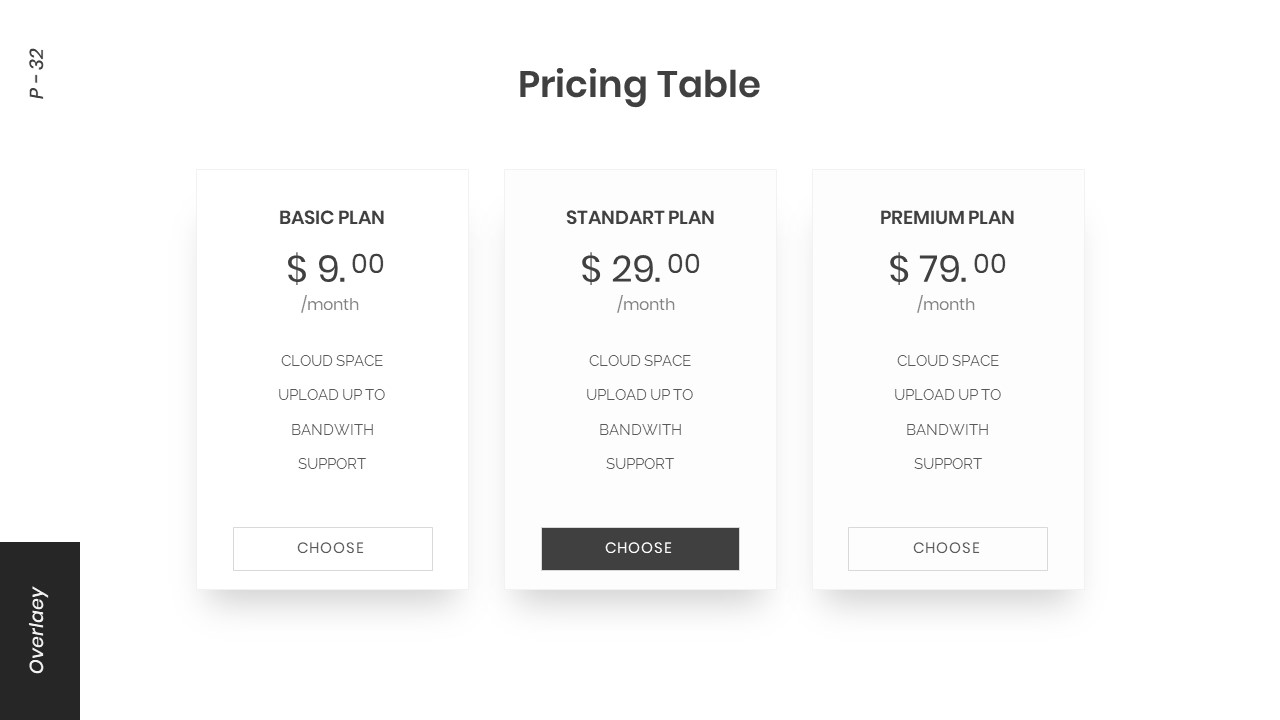Click /month under the Premium Plan price

click(x=946, y=304)
